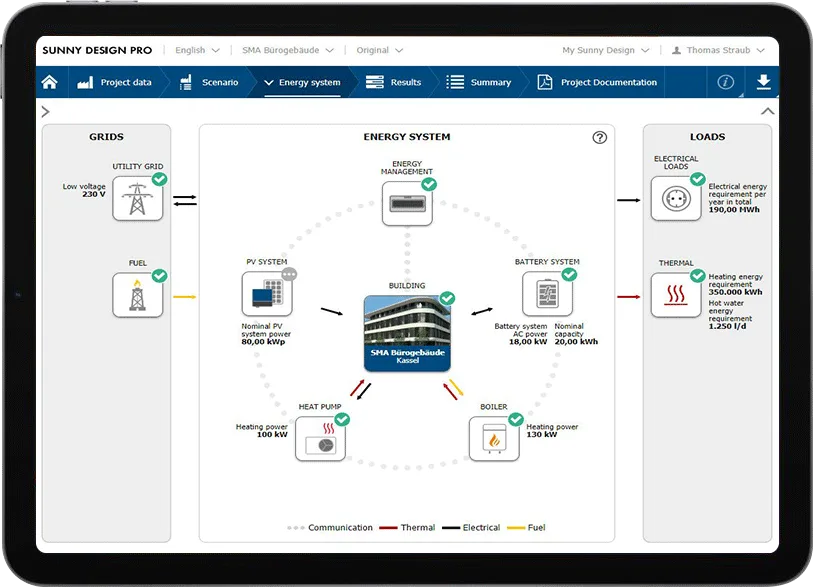
Task: Expand the left side panel arrow
Action: 46,111
